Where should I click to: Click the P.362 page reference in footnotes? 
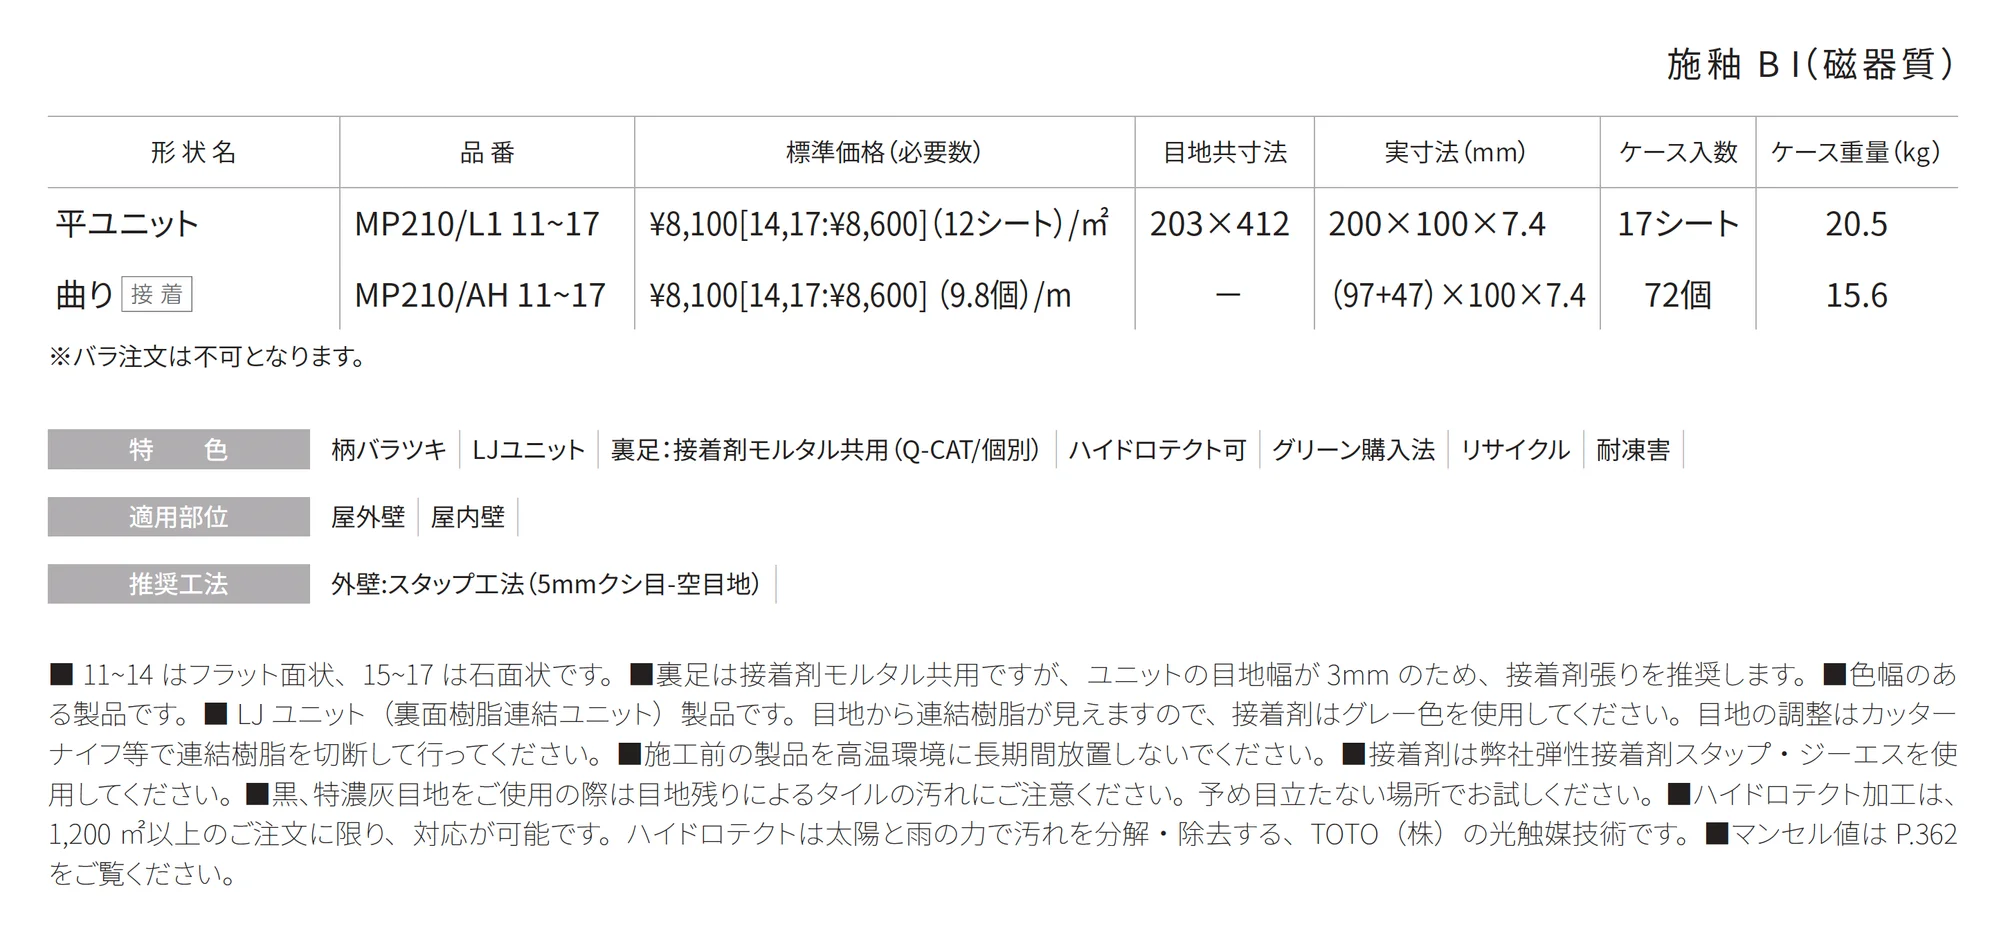click(1926, 834)
